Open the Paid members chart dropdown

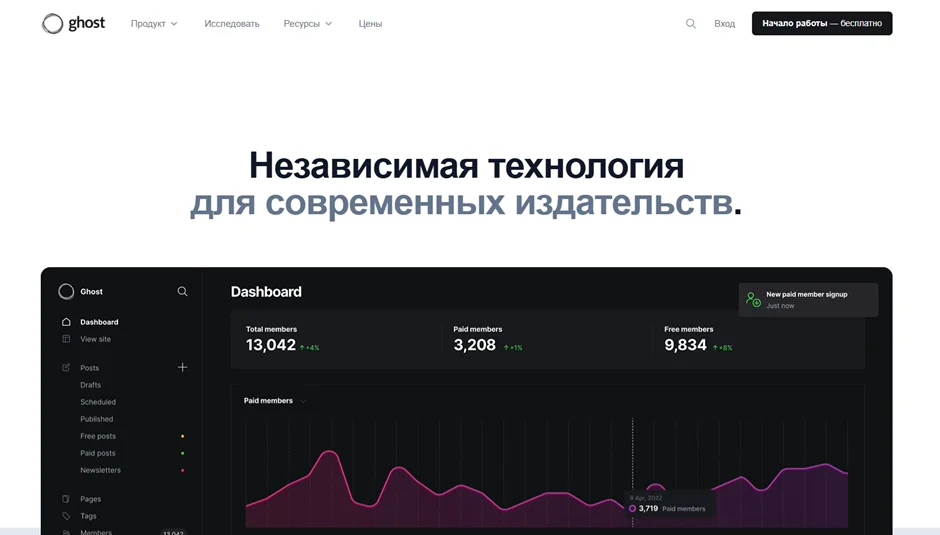coord(275,401)
